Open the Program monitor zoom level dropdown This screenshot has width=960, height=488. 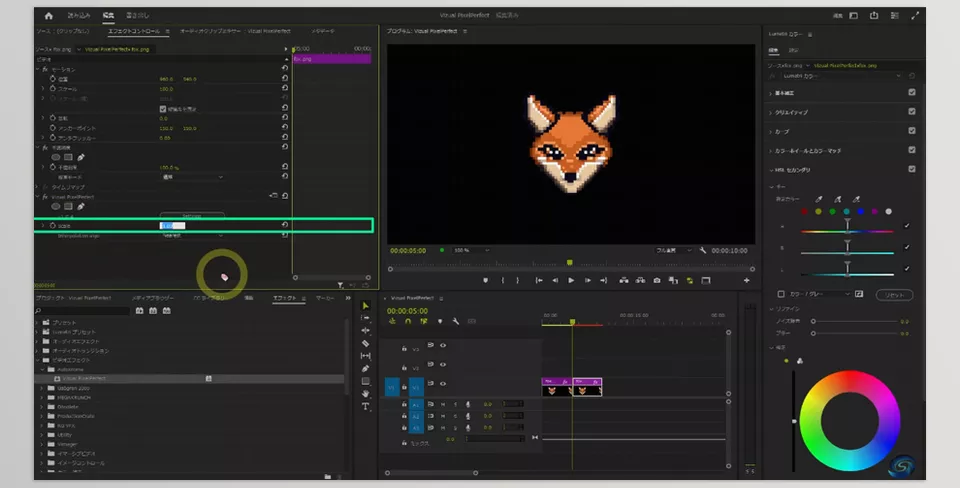click(x=471, y=250)
